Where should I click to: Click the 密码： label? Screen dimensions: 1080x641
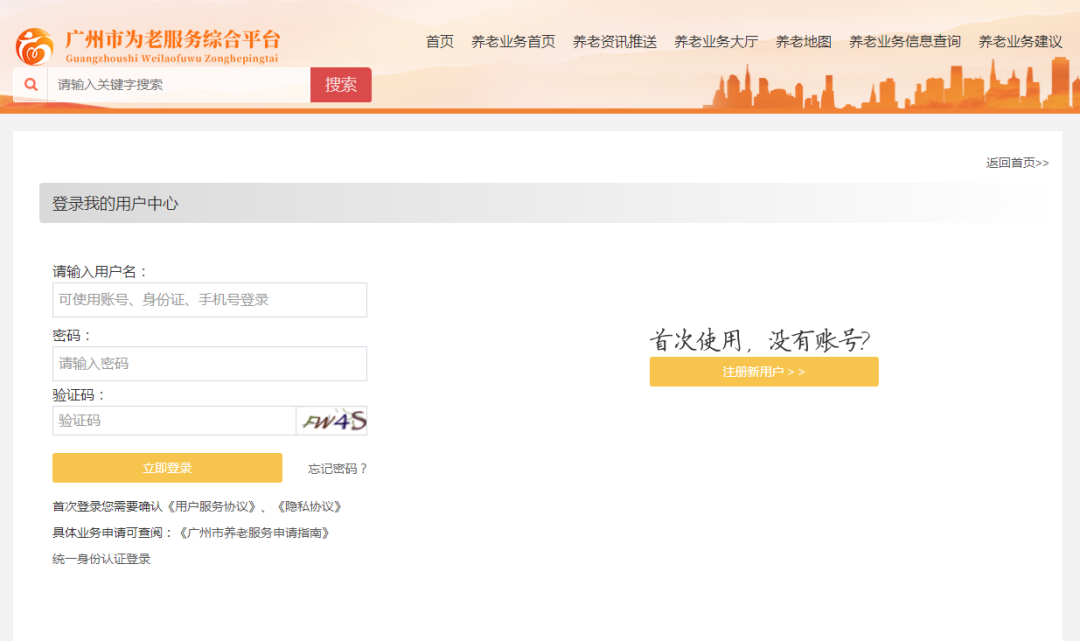[72, 335]
